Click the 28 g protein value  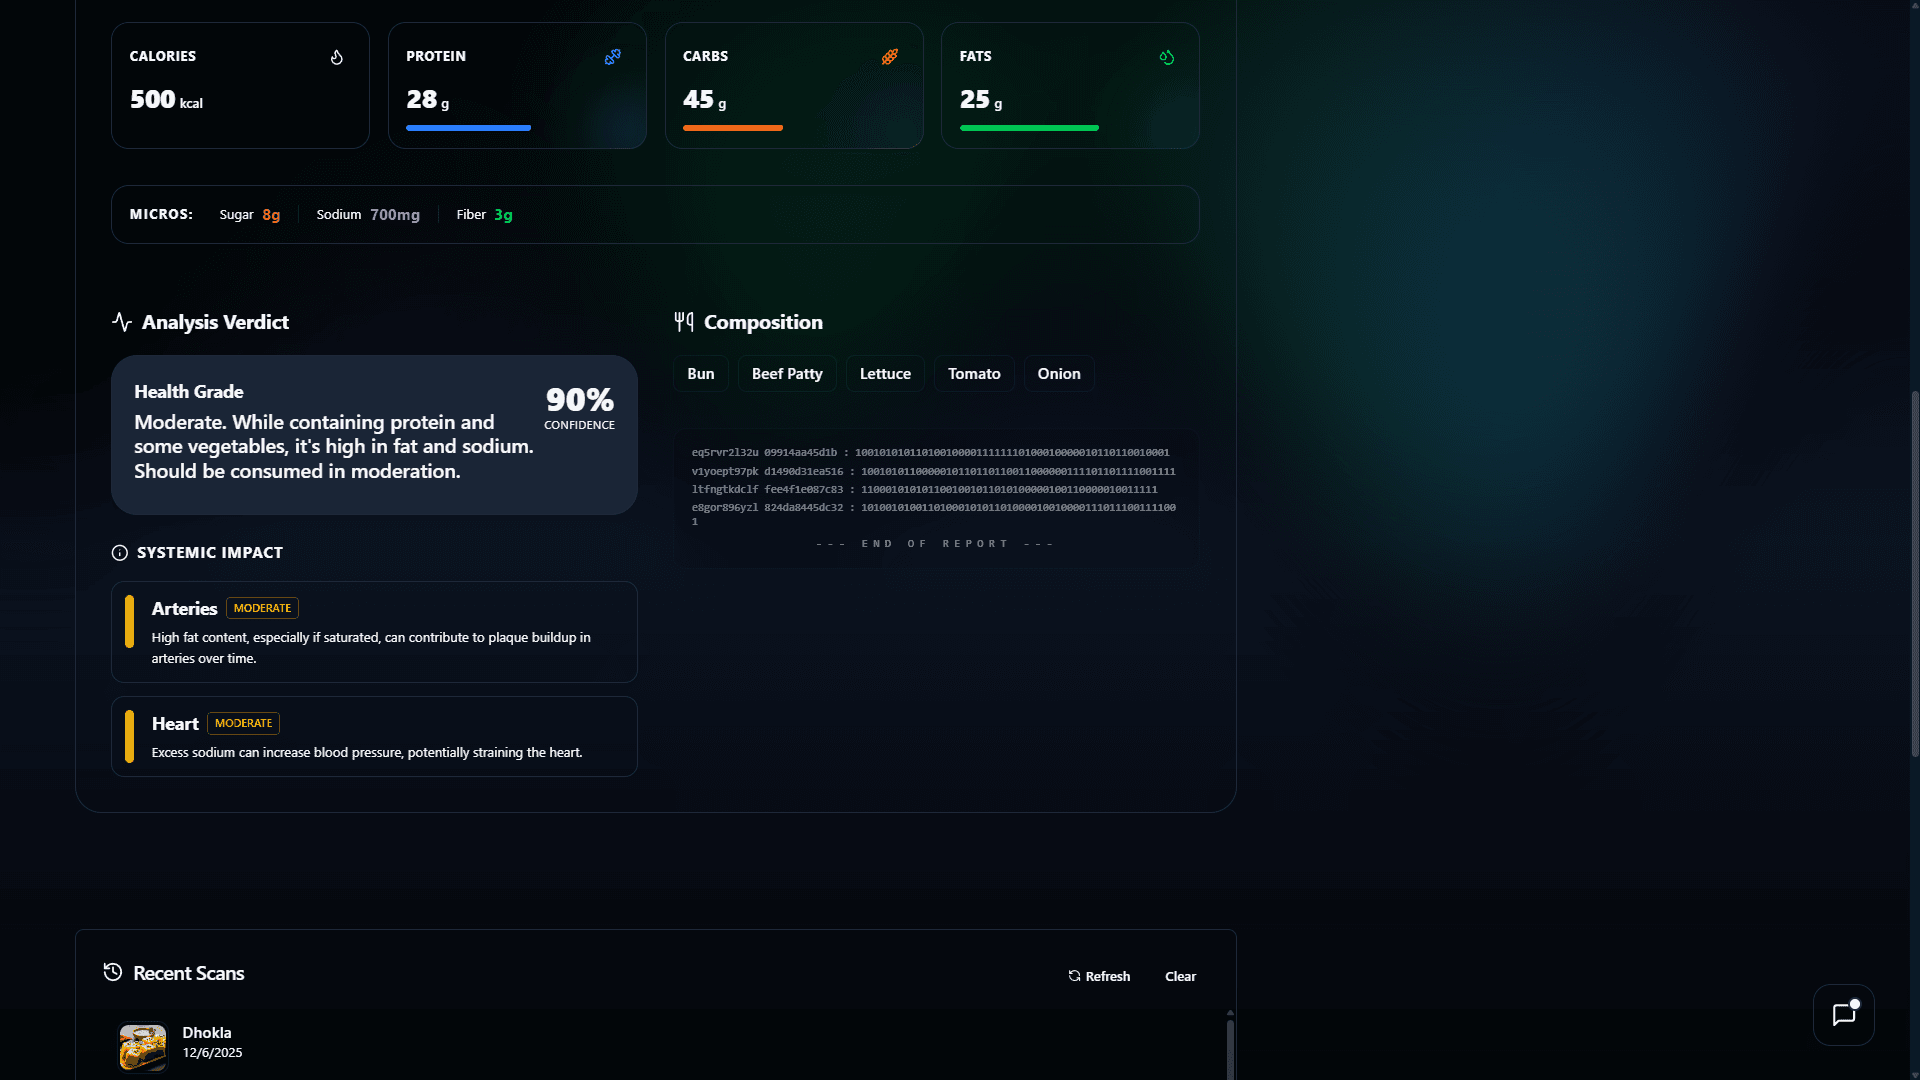click(427, 100)
